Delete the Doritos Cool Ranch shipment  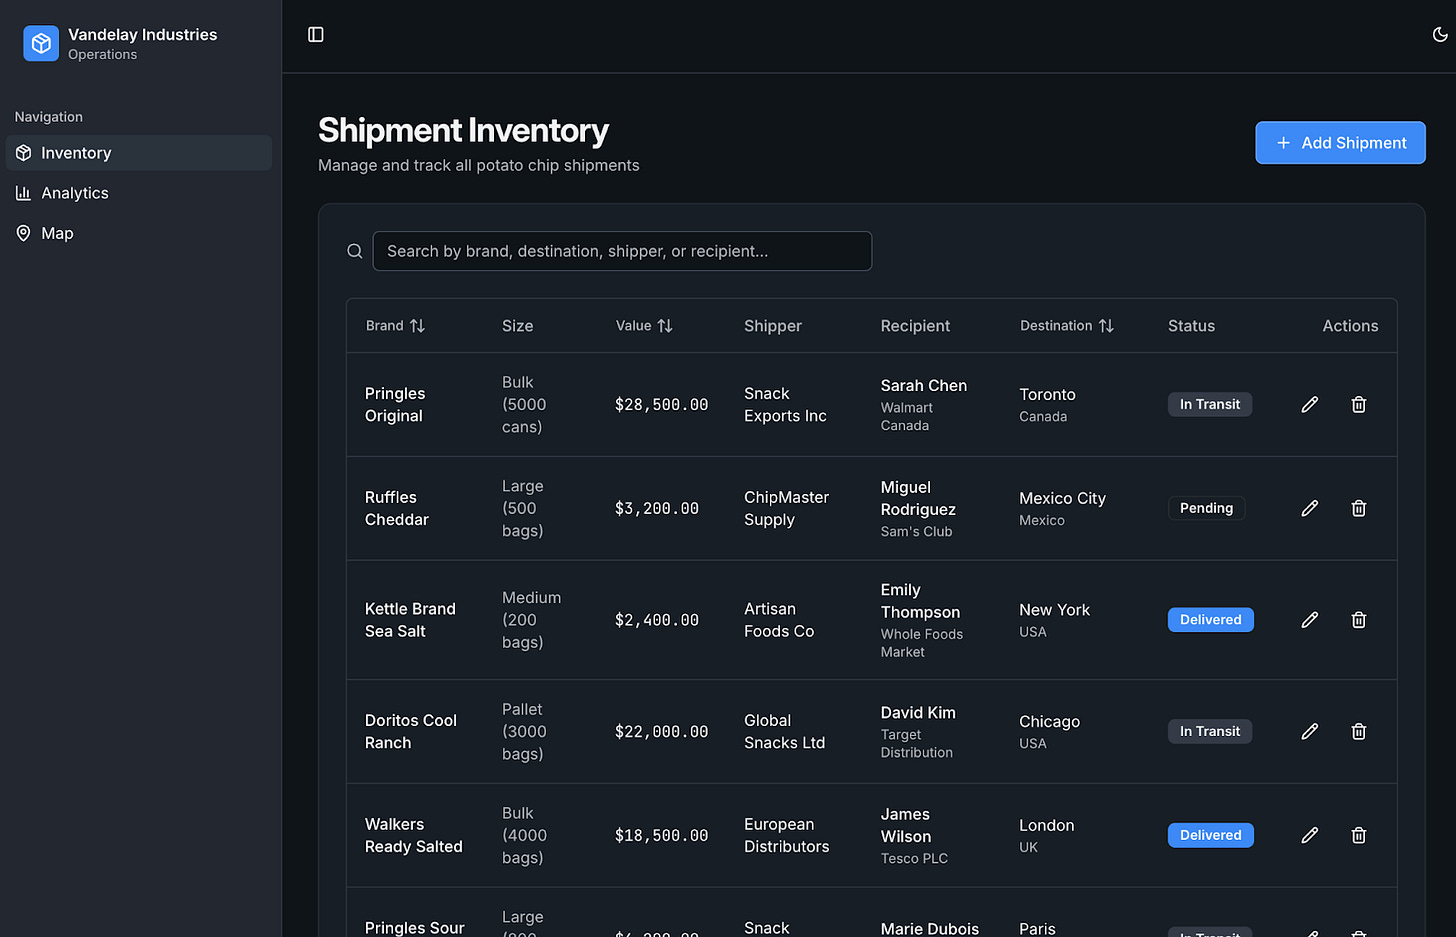click(x=1359, y=732)
